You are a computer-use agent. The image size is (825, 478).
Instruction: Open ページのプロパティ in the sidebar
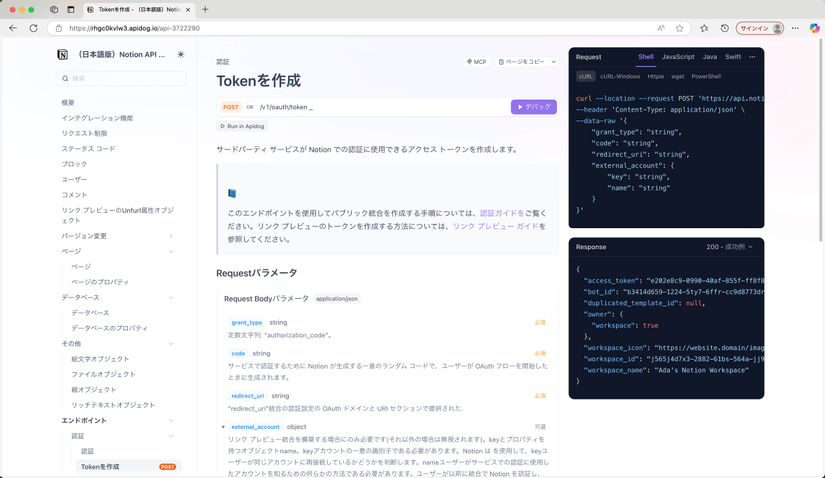(100, 282)
